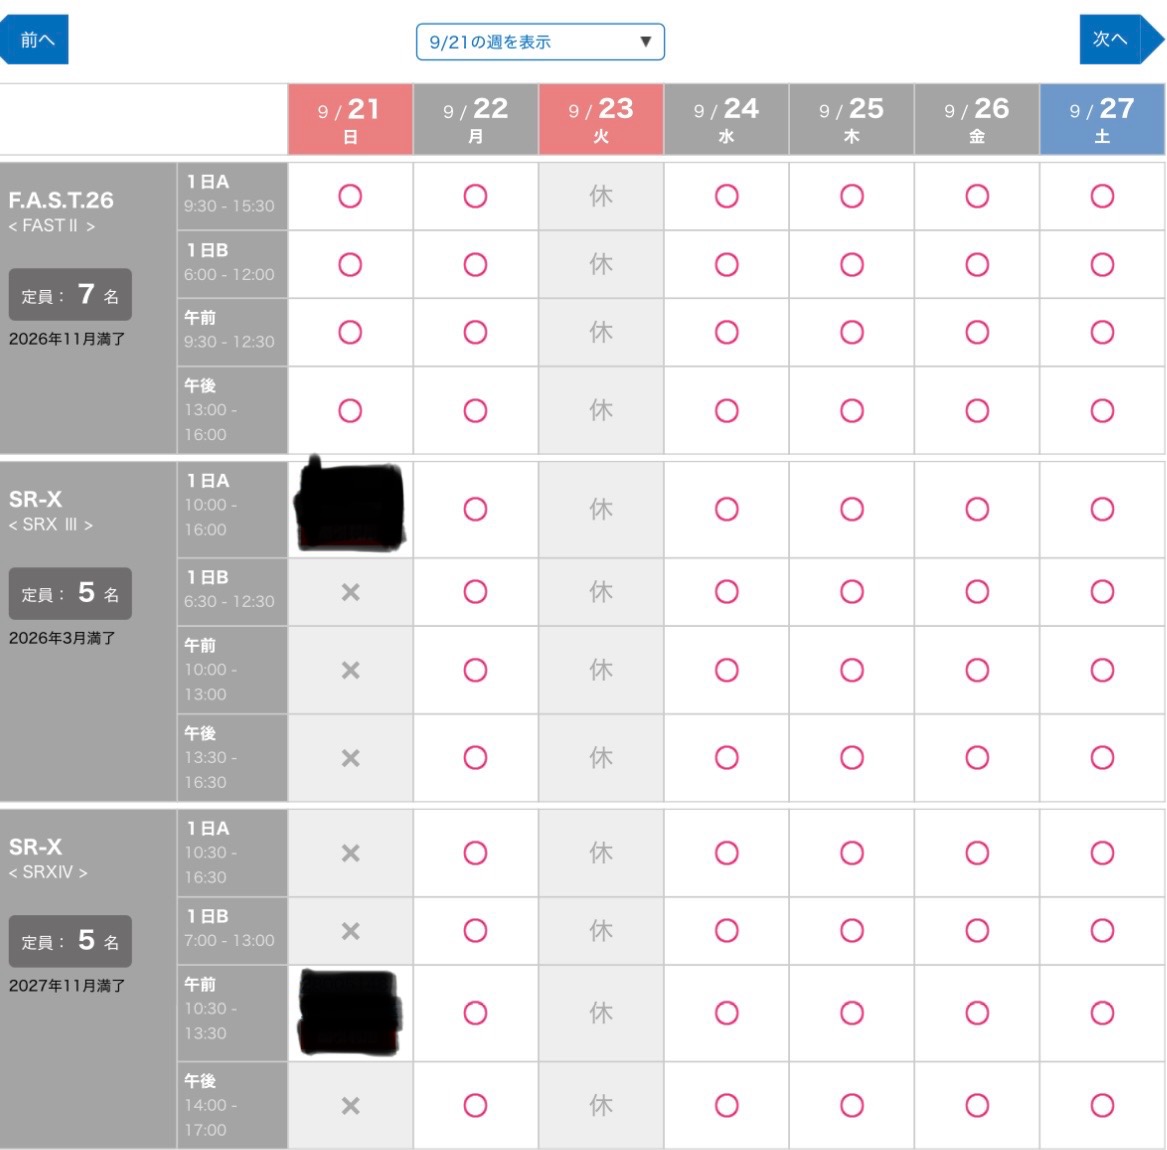
Task: Click the 9/21 Sunday column header
Action: tap(350, 120)
